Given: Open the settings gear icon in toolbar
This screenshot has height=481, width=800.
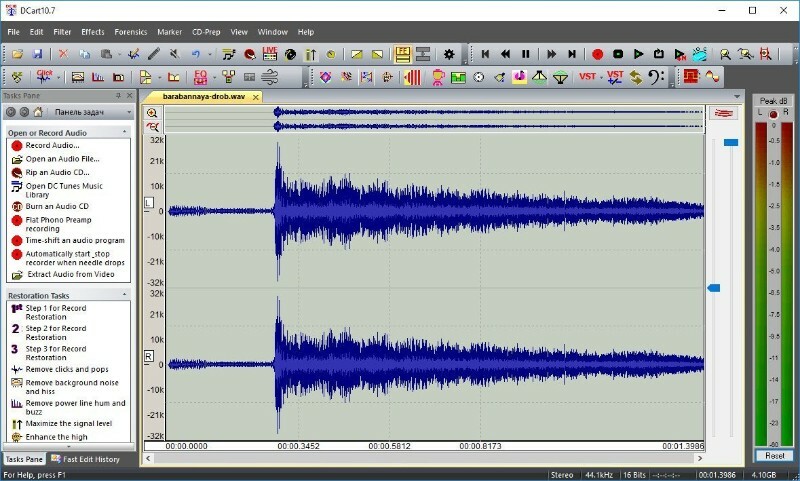Looking at the screenshot, I should (449, 54).
